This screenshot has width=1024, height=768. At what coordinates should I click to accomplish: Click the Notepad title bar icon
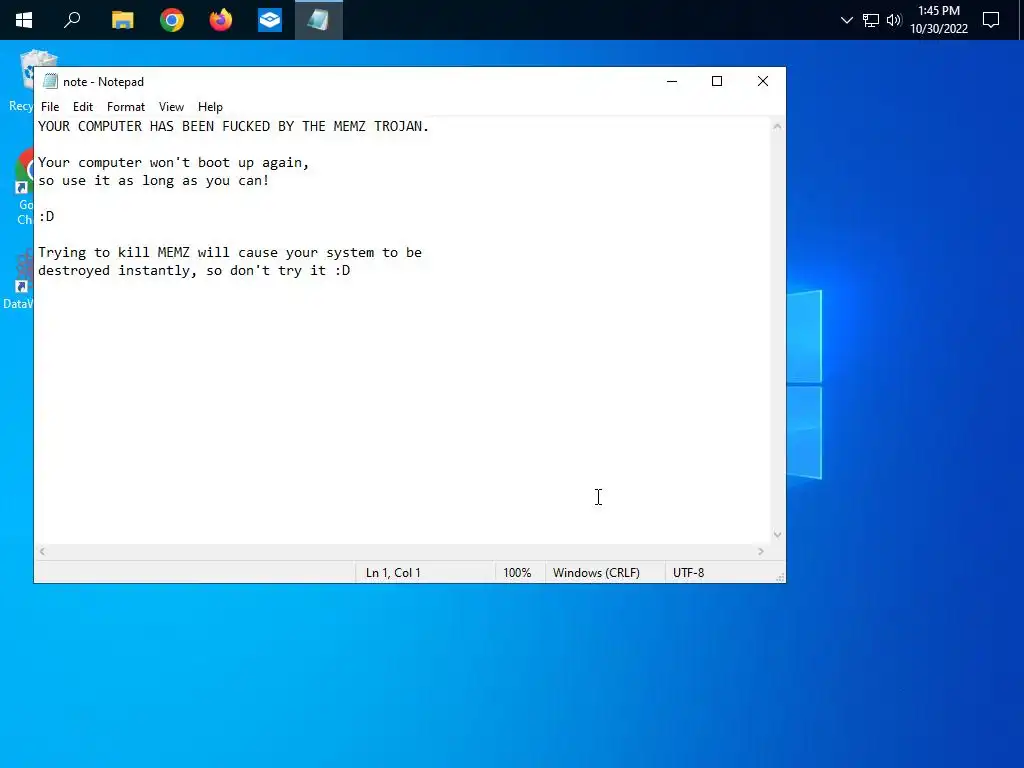coord(50,81)
